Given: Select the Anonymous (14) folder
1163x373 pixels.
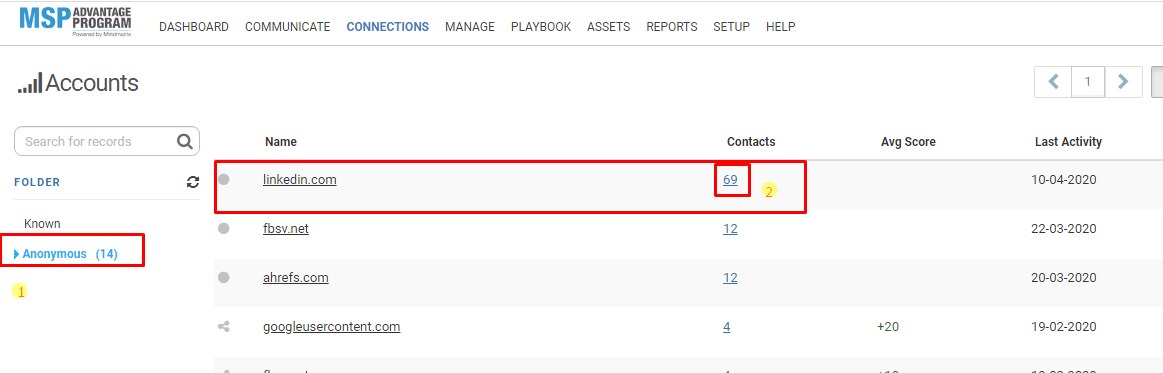Looking at the screenshot, I should (70, 254).
